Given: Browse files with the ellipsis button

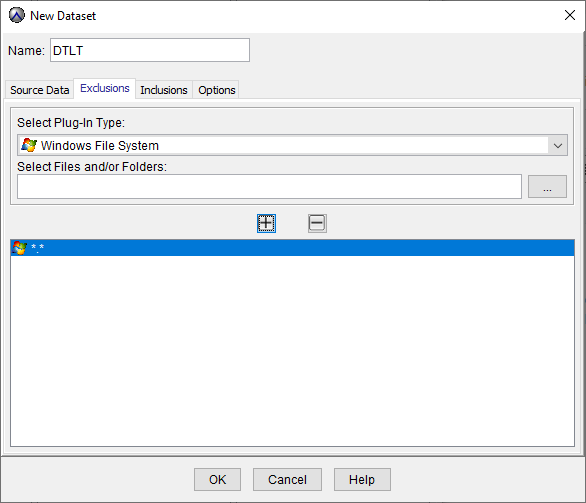Looking at the screenshot, I should coord(547,186).
